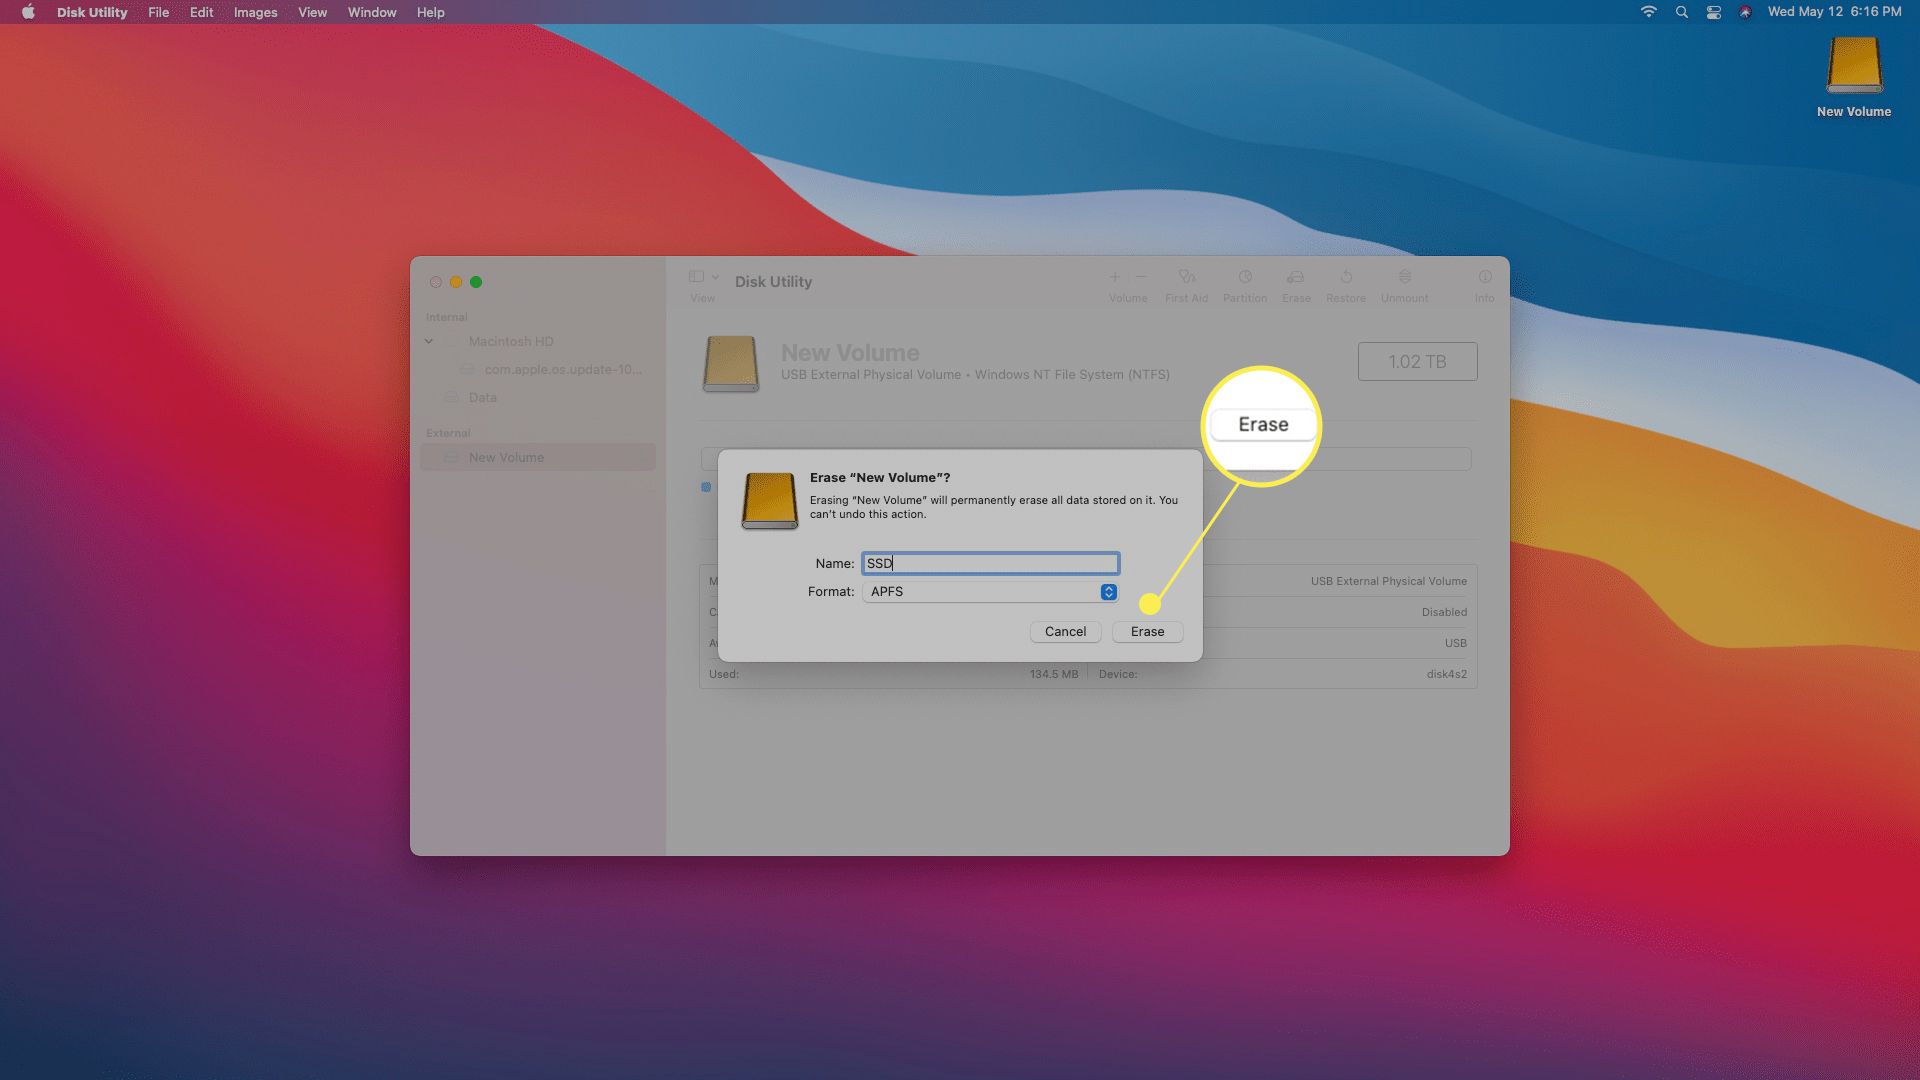Click the USB connection value in info table

(1455, 643)
